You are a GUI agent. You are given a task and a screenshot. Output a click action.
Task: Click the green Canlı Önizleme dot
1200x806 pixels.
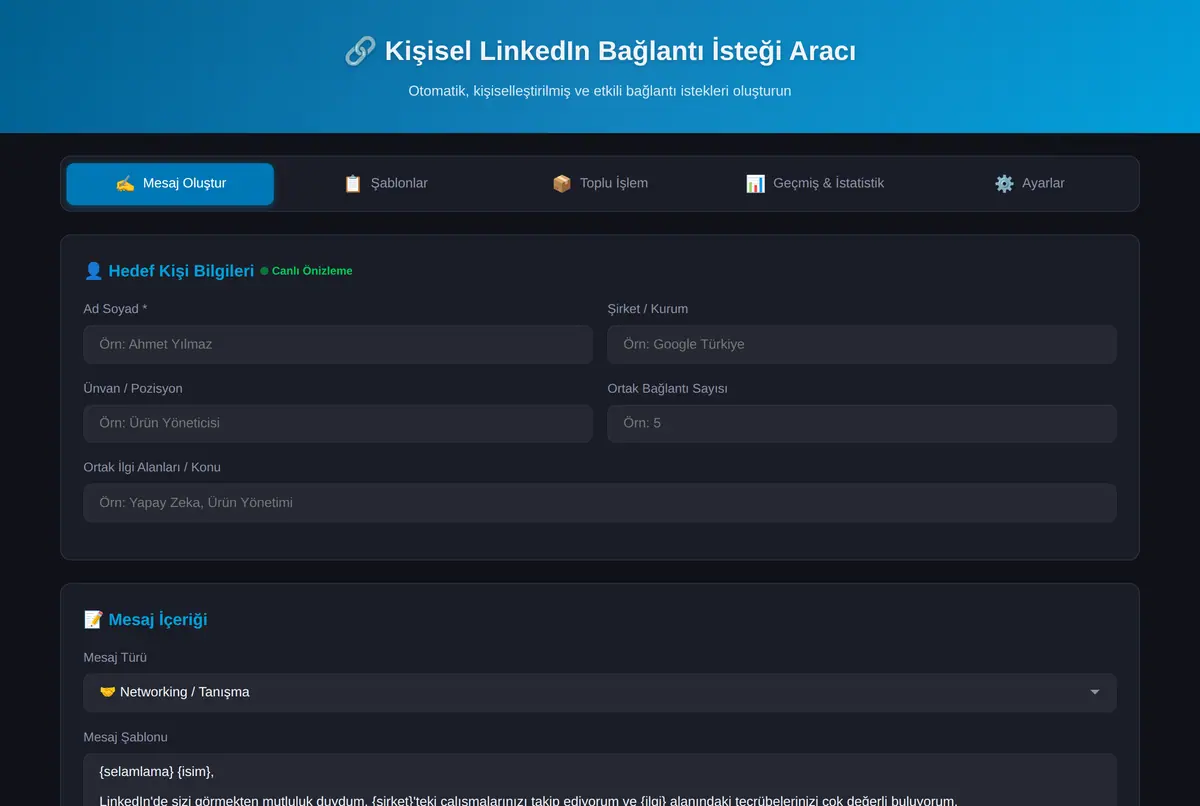pyautogui.click(x=264, y=271)
